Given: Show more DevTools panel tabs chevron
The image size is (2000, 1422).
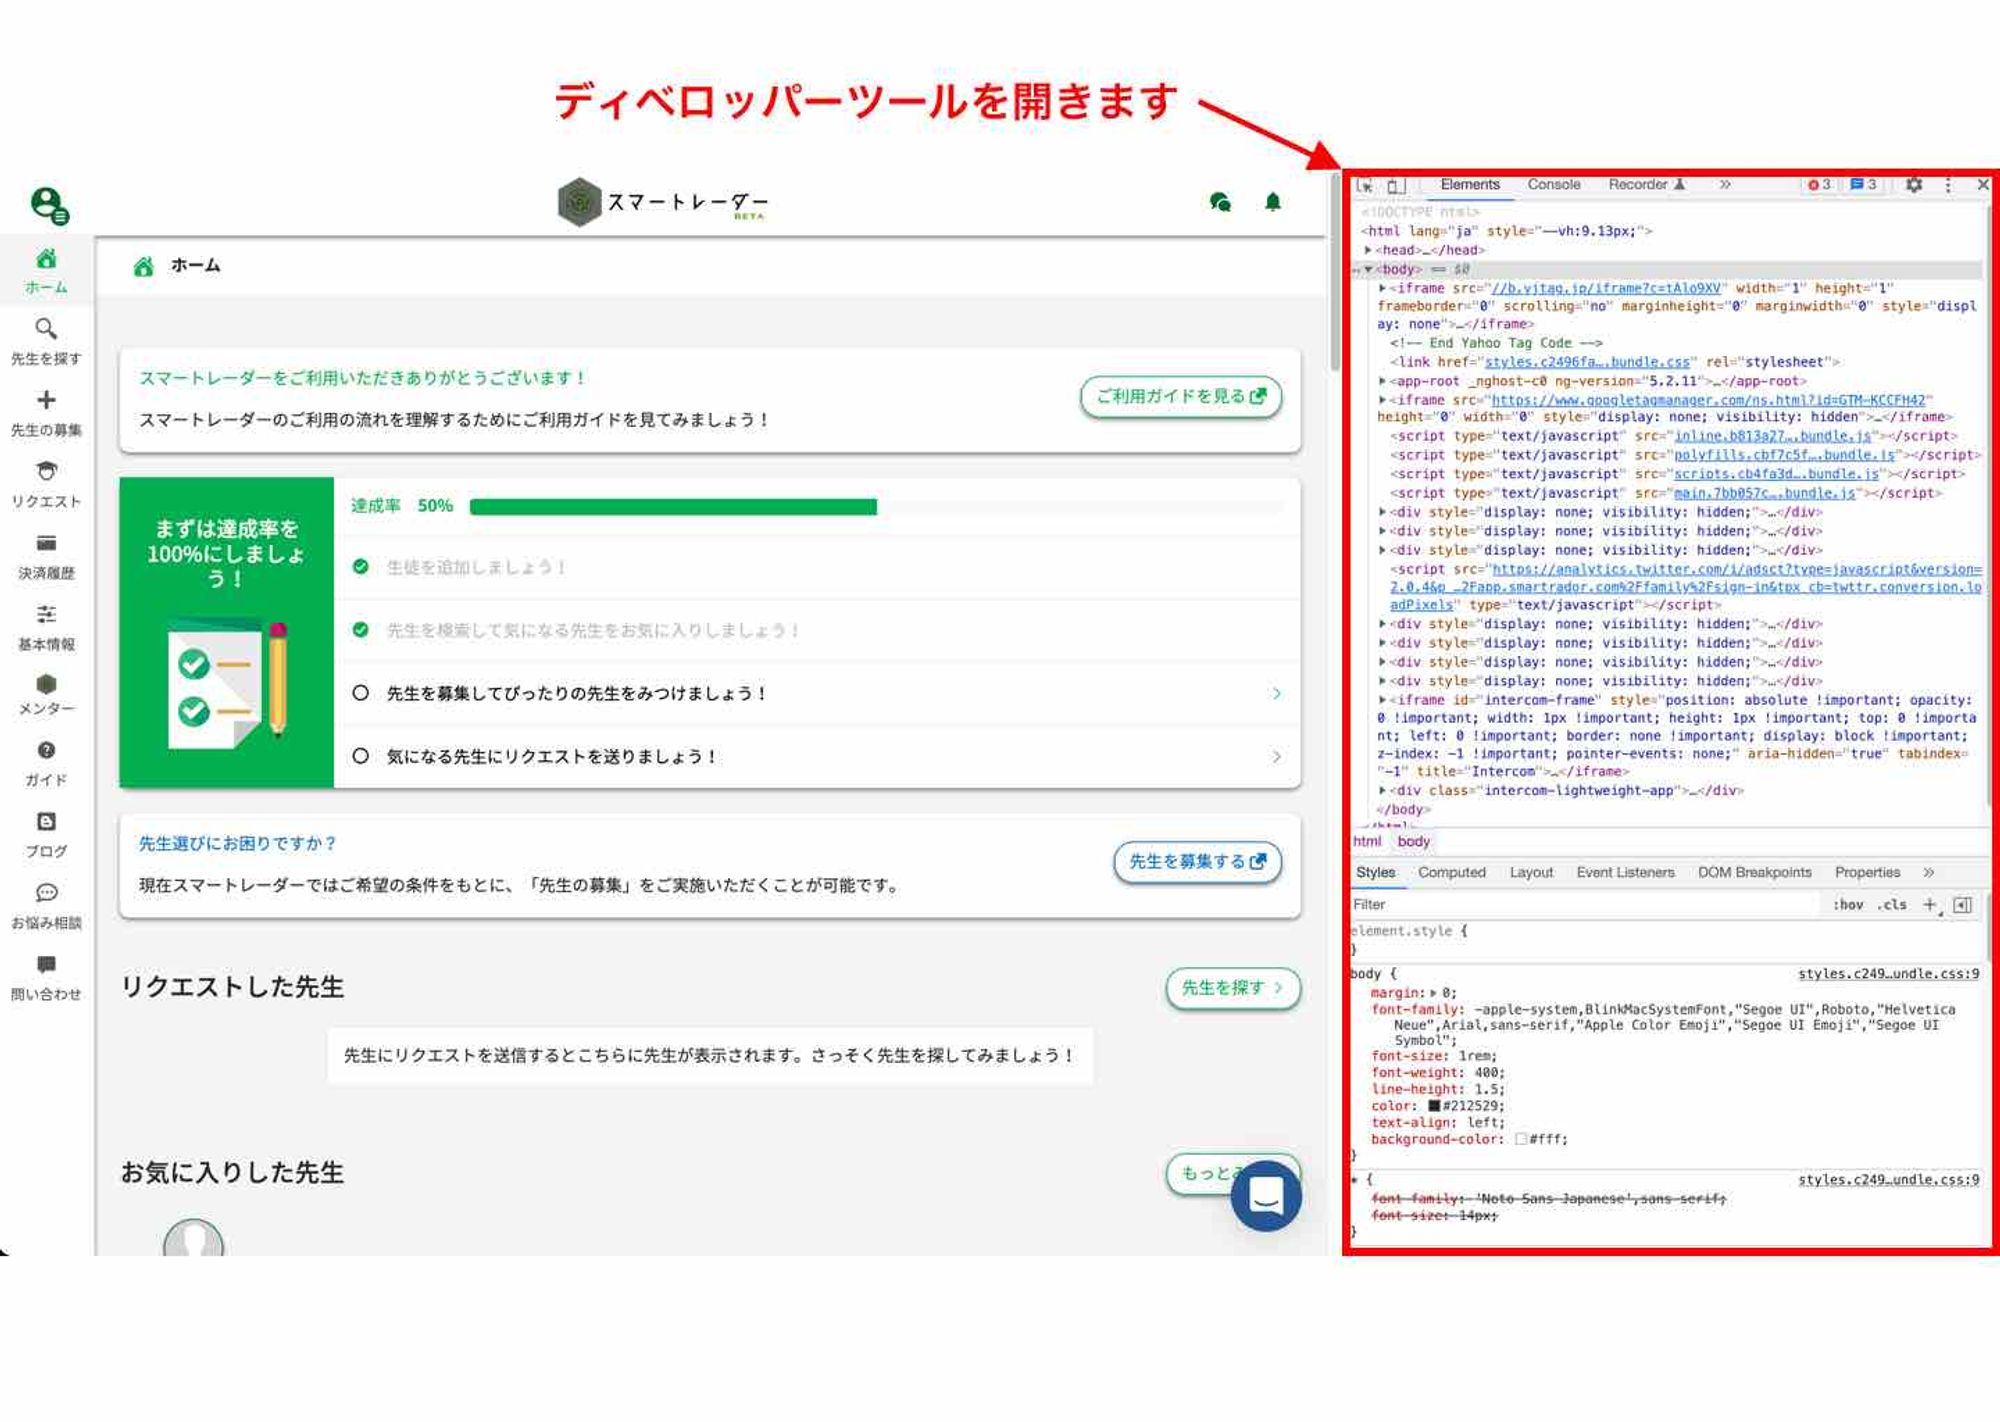Looking at the screenshot, I should pyautogui.click(x=1725, y=184).
